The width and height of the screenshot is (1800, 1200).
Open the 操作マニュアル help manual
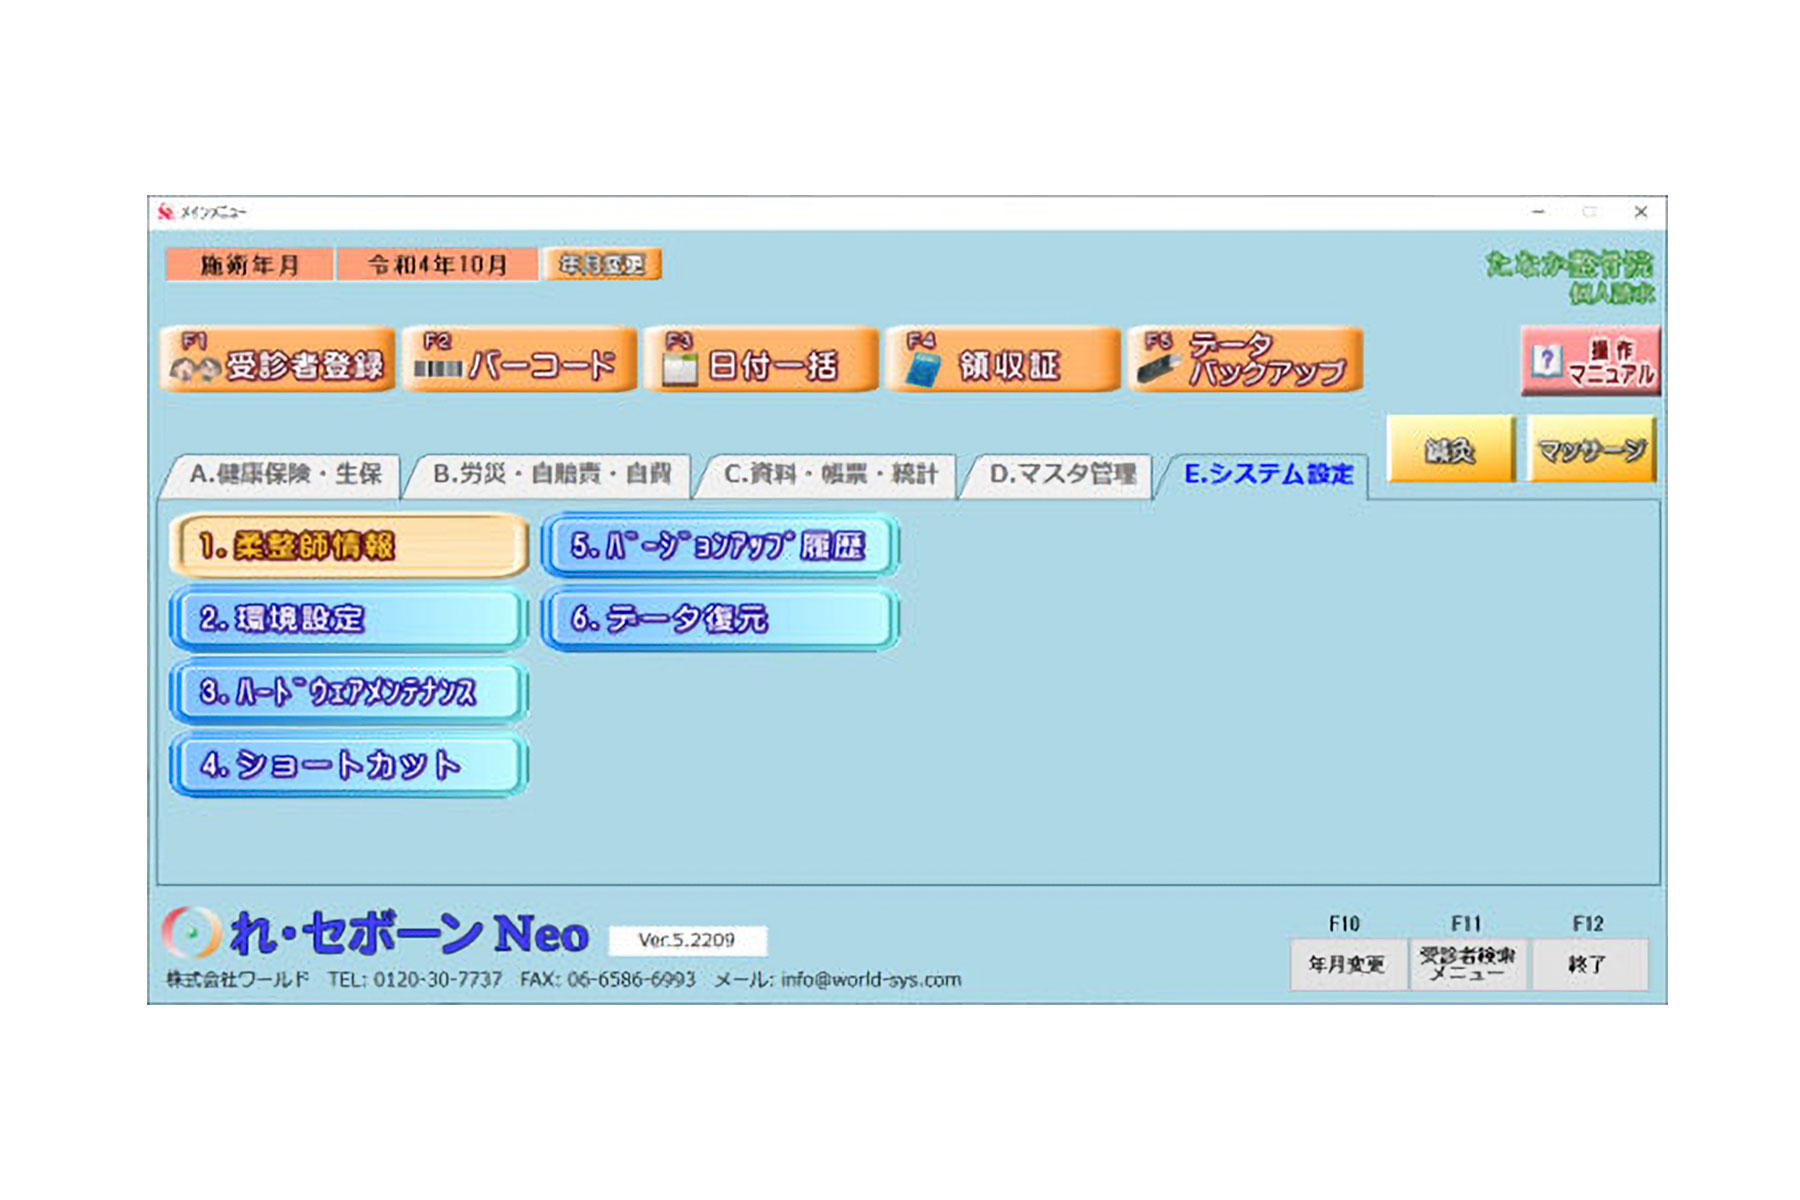(1590, 361)
